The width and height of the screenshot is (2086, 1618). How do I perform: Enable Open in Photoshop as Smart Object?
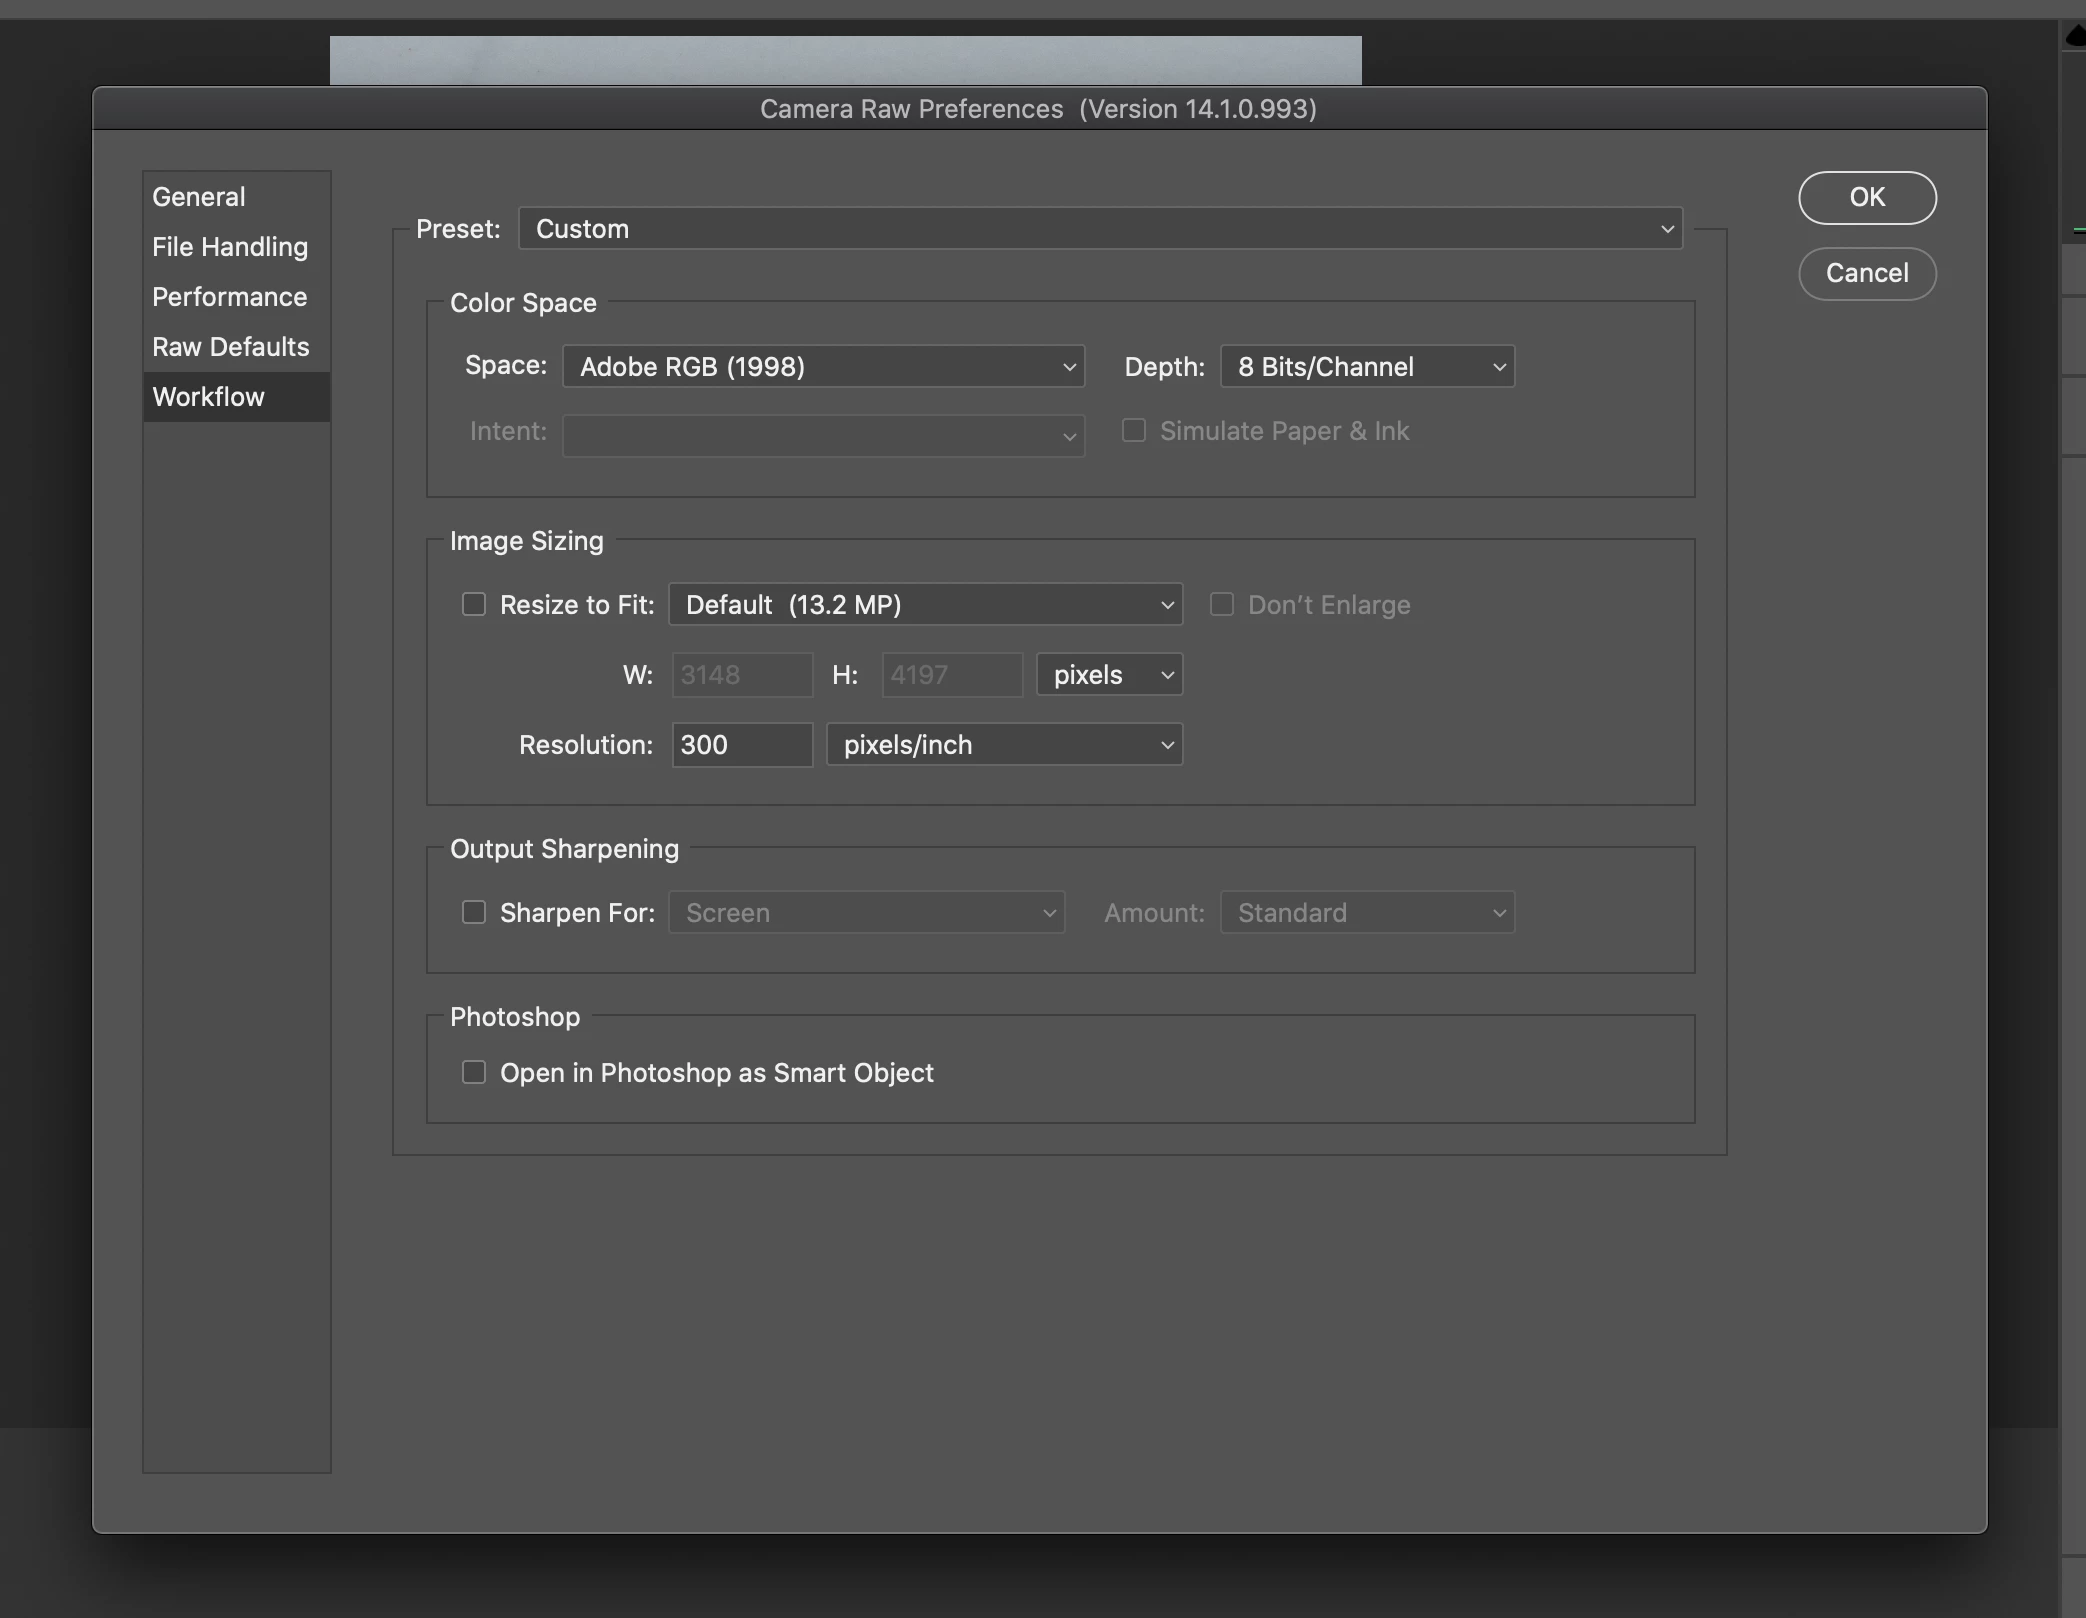click(x=474, y=1073)
